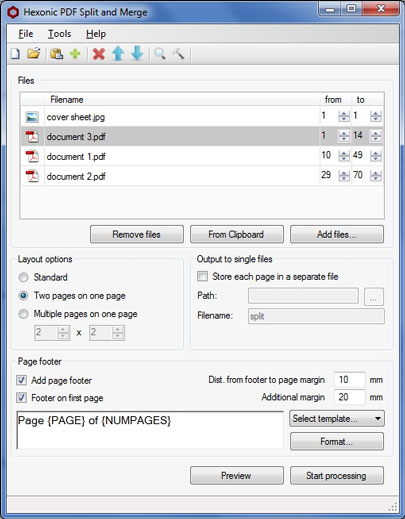The width and height of the screenshot is (405, 519).
Task: Click the red X Remove icon
Action: pyautogui.click(x=99, y=54)
